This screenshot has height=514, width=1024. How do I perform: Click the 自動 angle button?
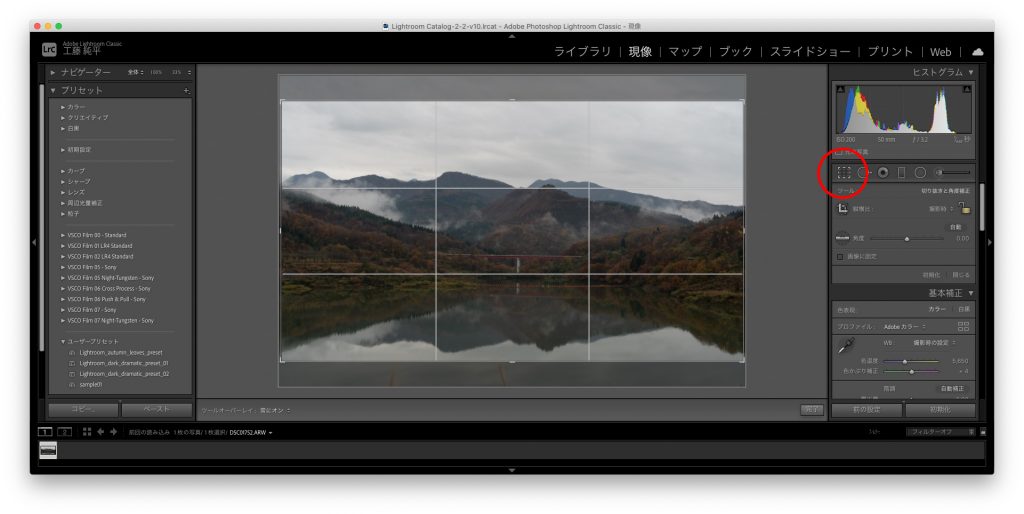click(x=955, y=227)
